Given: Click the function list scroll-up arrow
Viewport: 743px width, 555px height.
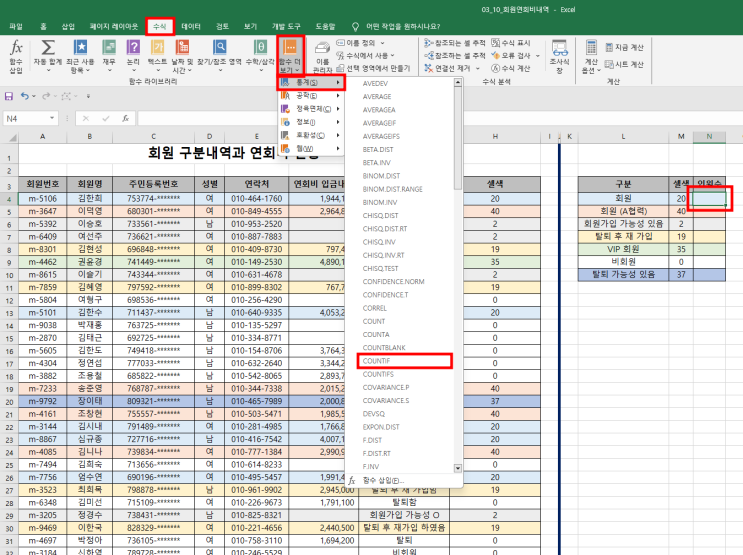Looking at the screenshot, I should pyautogui.click(x=458, y=82).
